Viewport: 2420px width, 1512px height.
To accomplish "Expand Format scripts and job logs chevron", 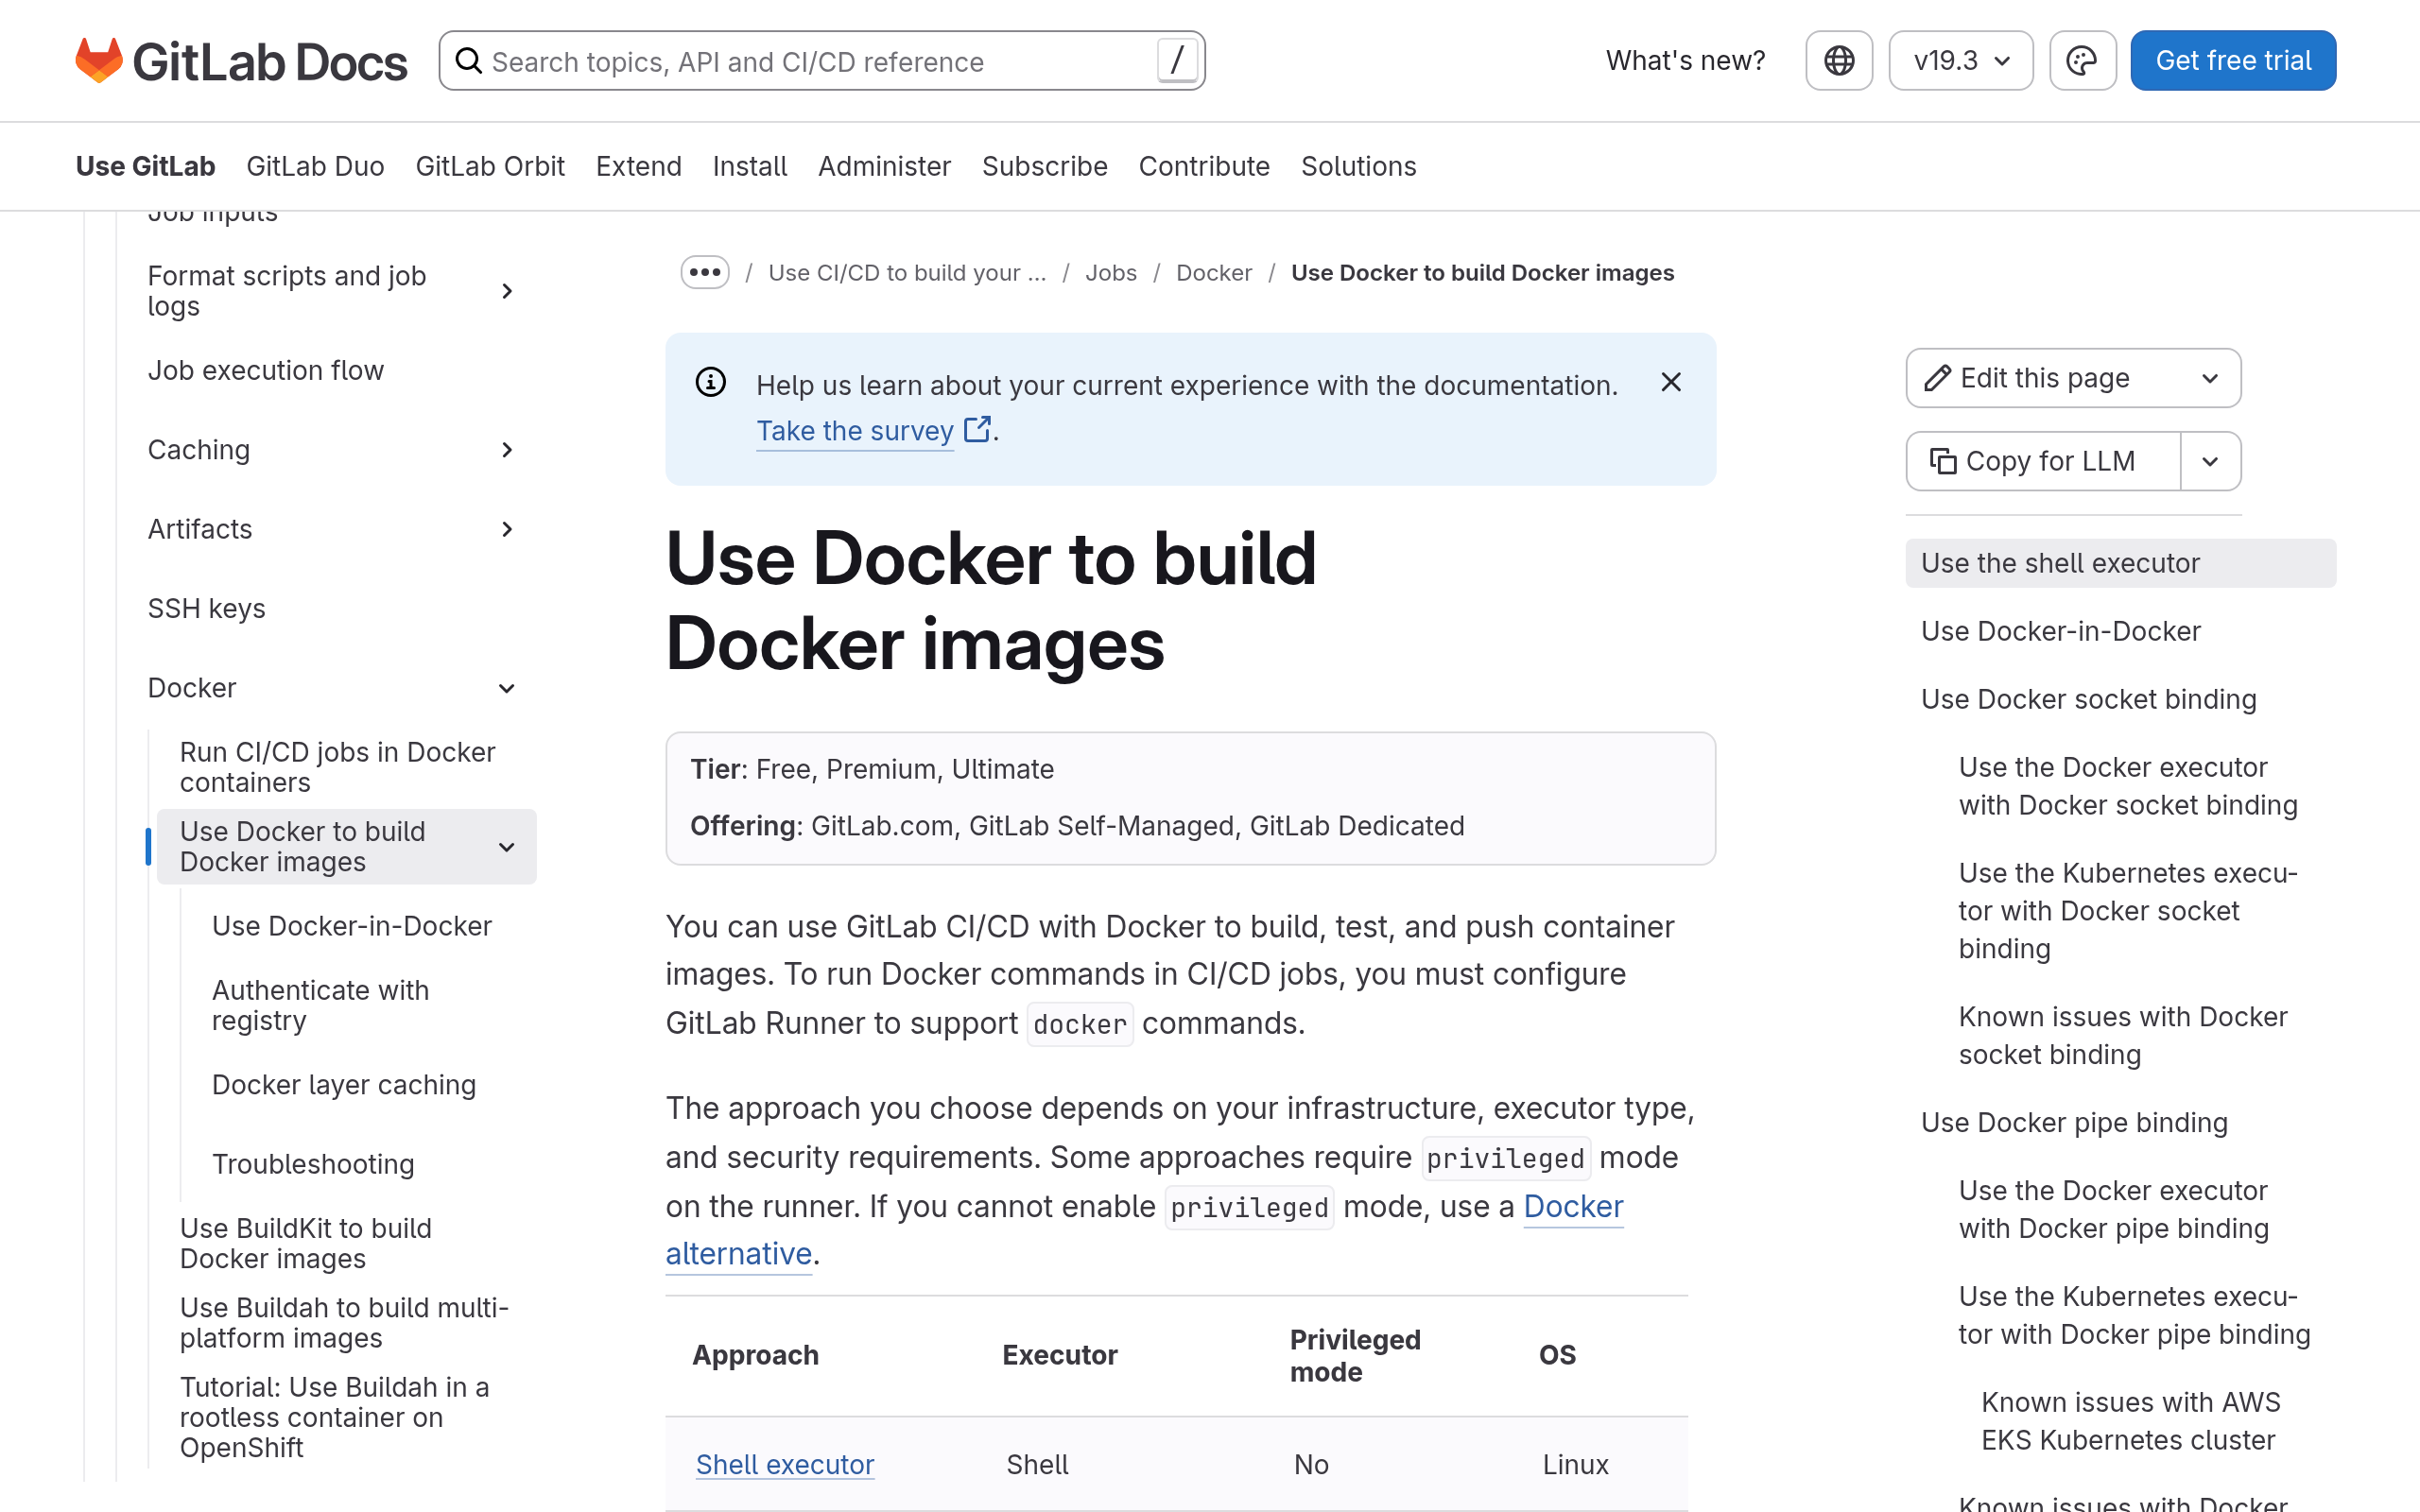I will tap(507, 291).
